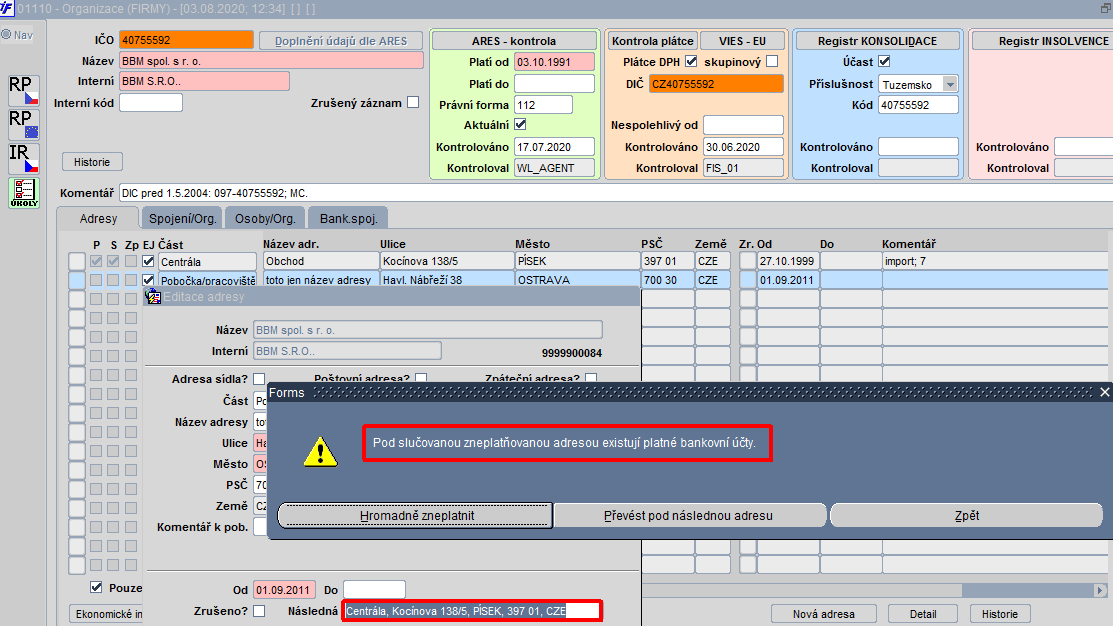Toggle the Pouze checkbox
The image size is (1113, 626).
[x=97, y=587]
